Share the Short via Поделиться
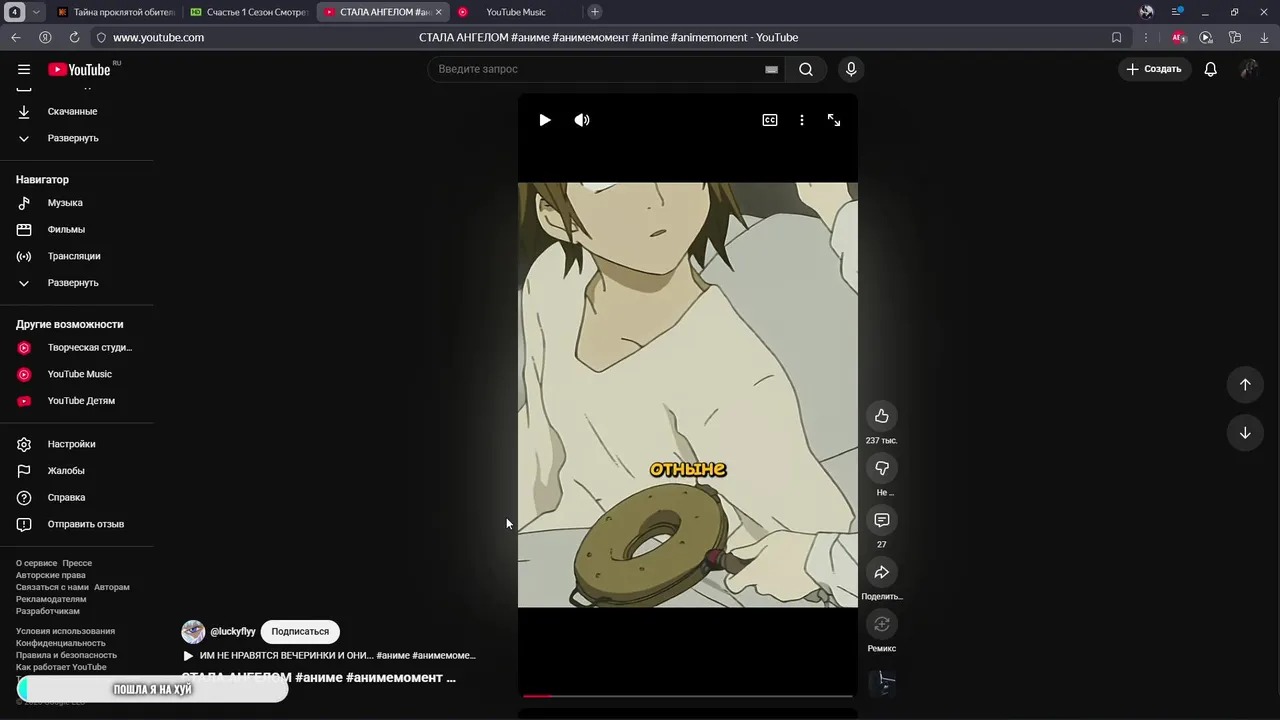This screenshot has width=1280, height=720. pos(881,572)
